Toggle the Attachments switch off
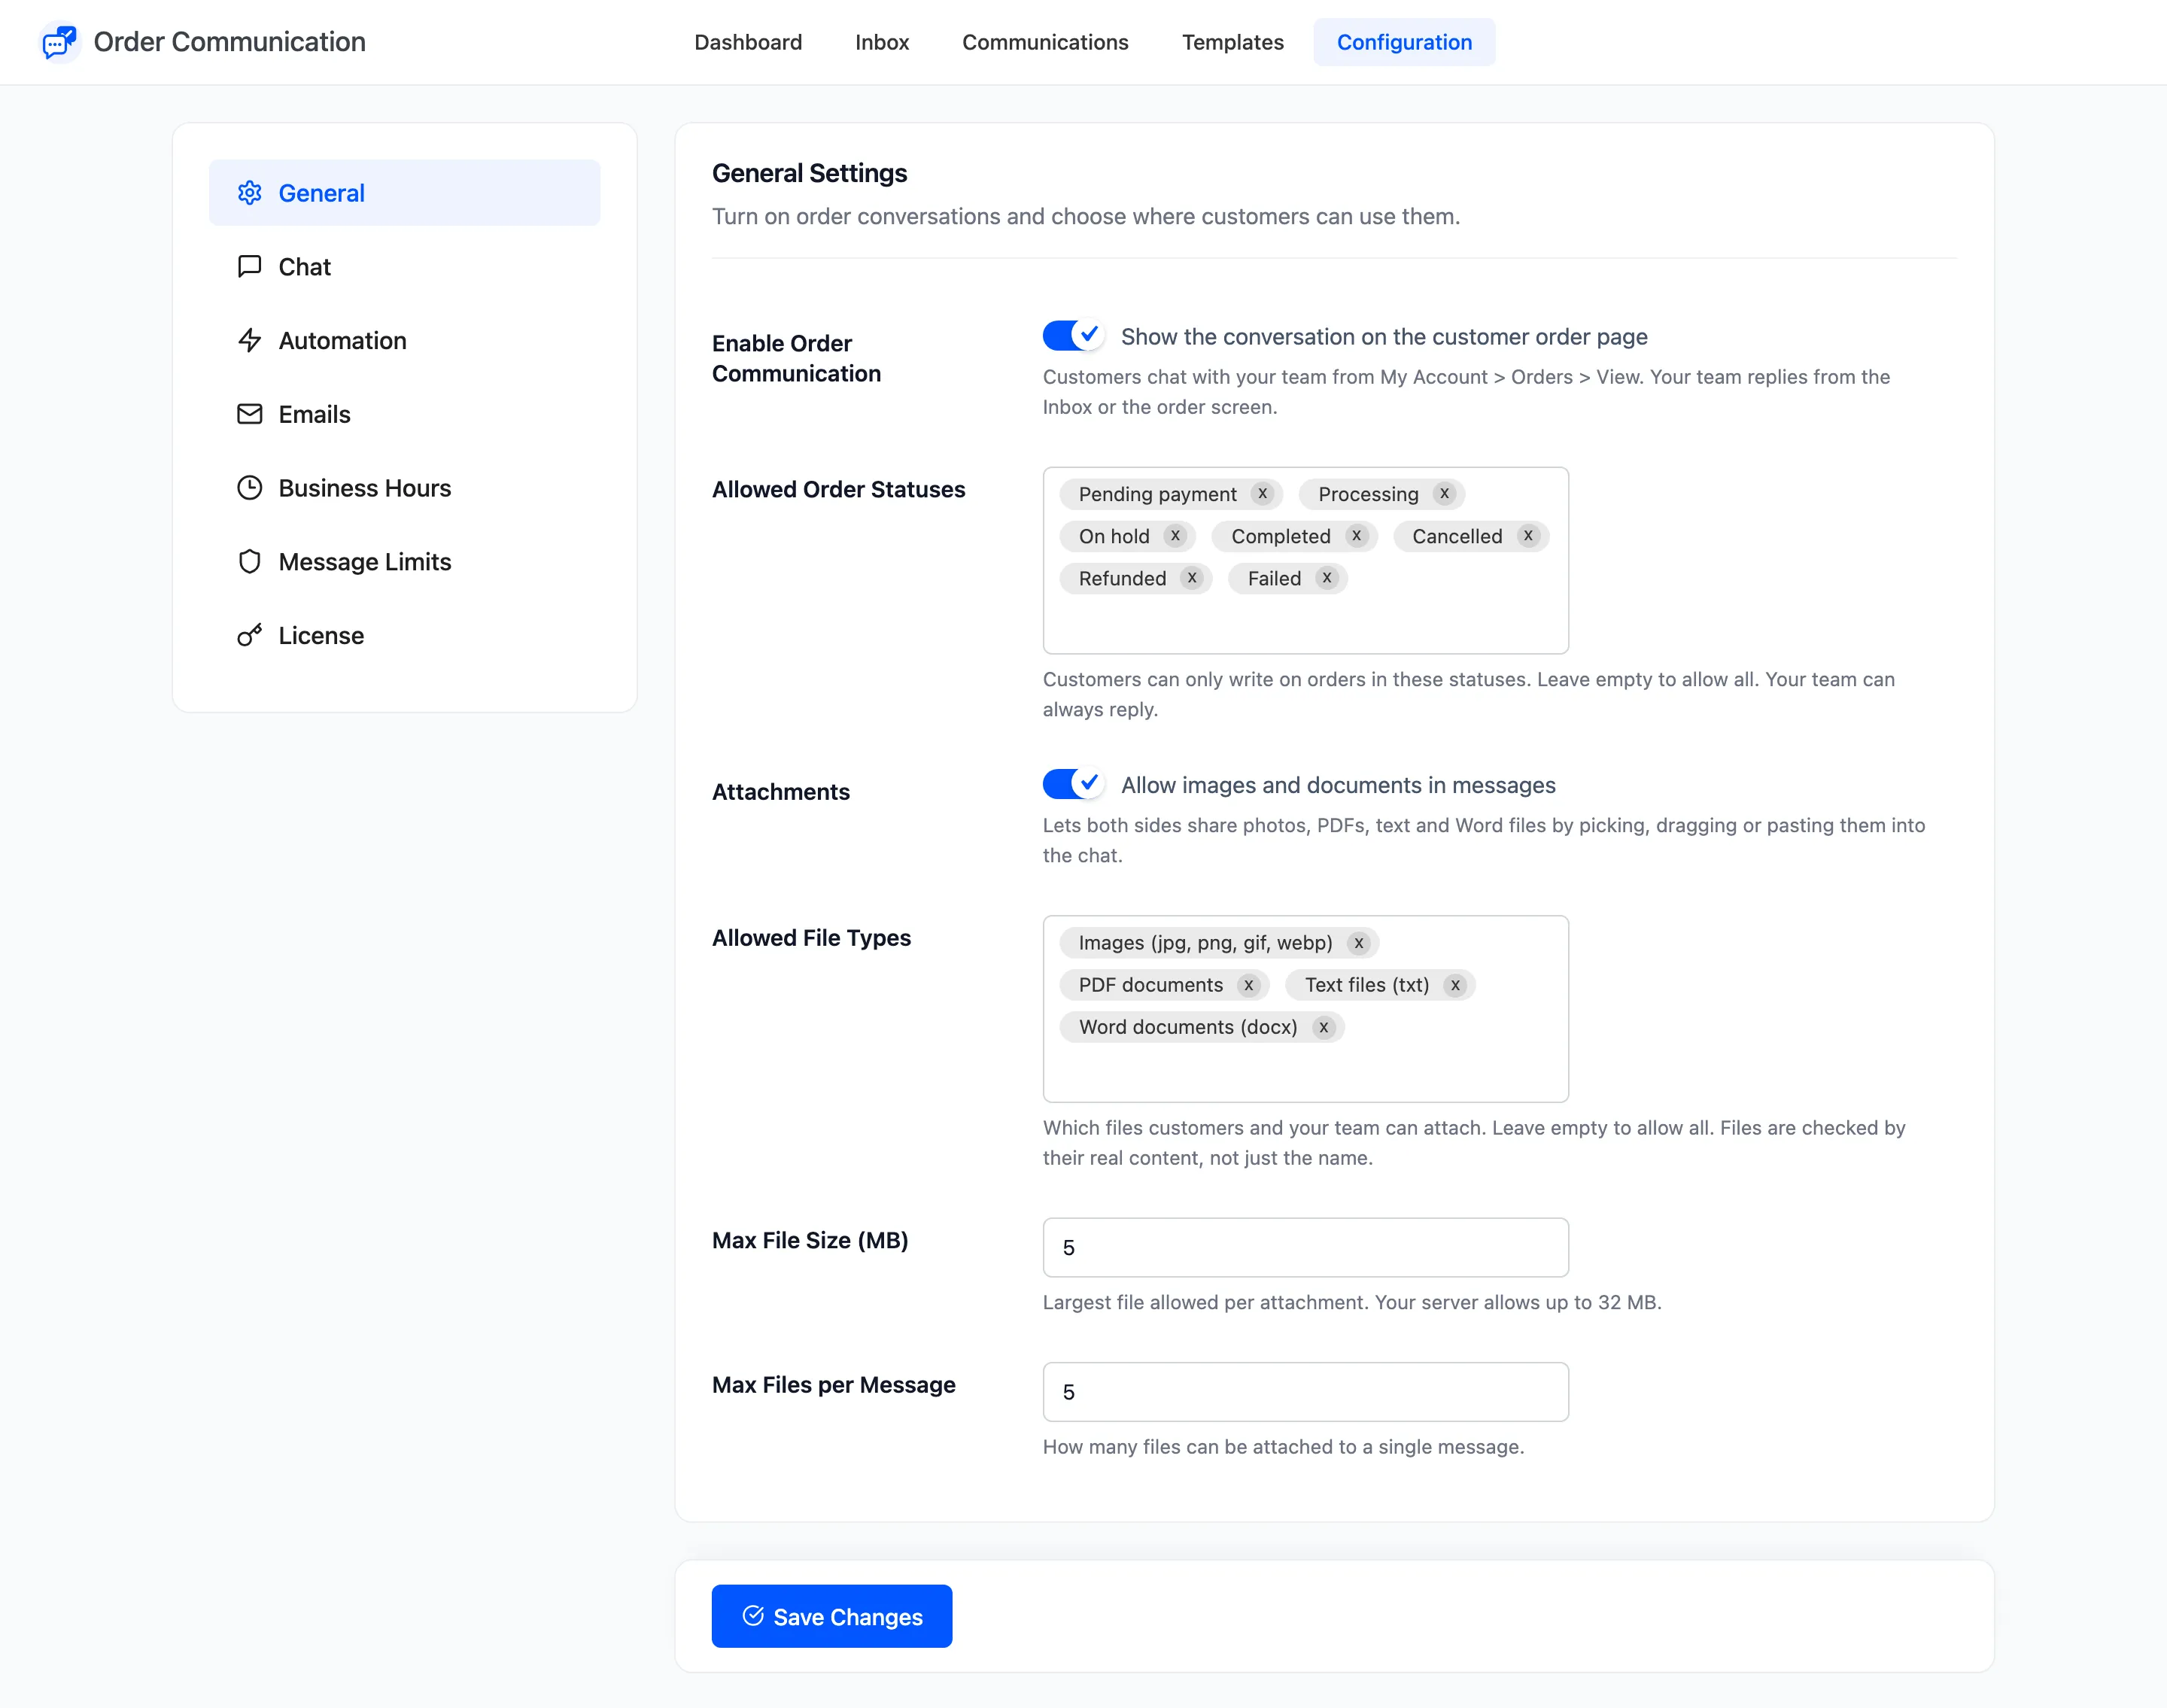The image size is (2167, 1708). point(1073,784)
